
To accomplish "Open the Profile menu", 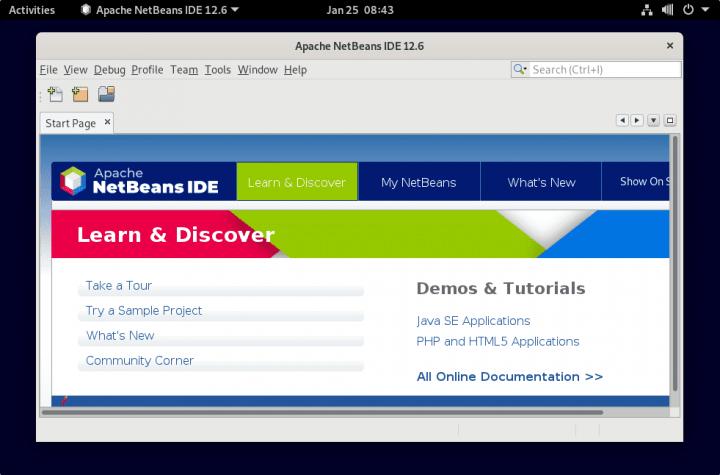I will click(147, 70).
